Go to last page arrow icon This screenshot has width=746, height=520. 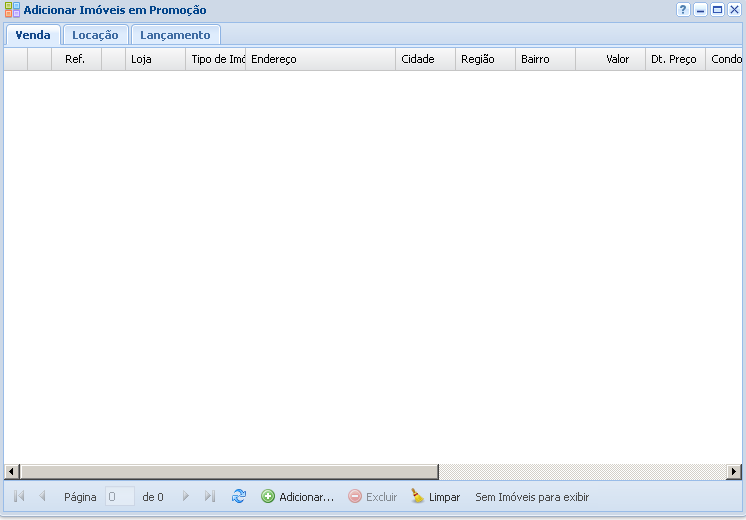click(210, 496)
